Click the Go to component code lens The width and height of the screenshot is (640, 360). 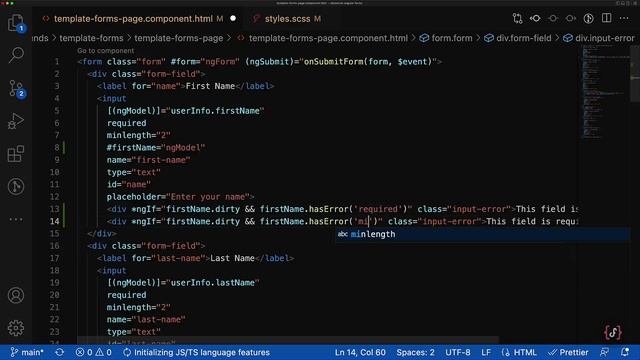(106, 51)
